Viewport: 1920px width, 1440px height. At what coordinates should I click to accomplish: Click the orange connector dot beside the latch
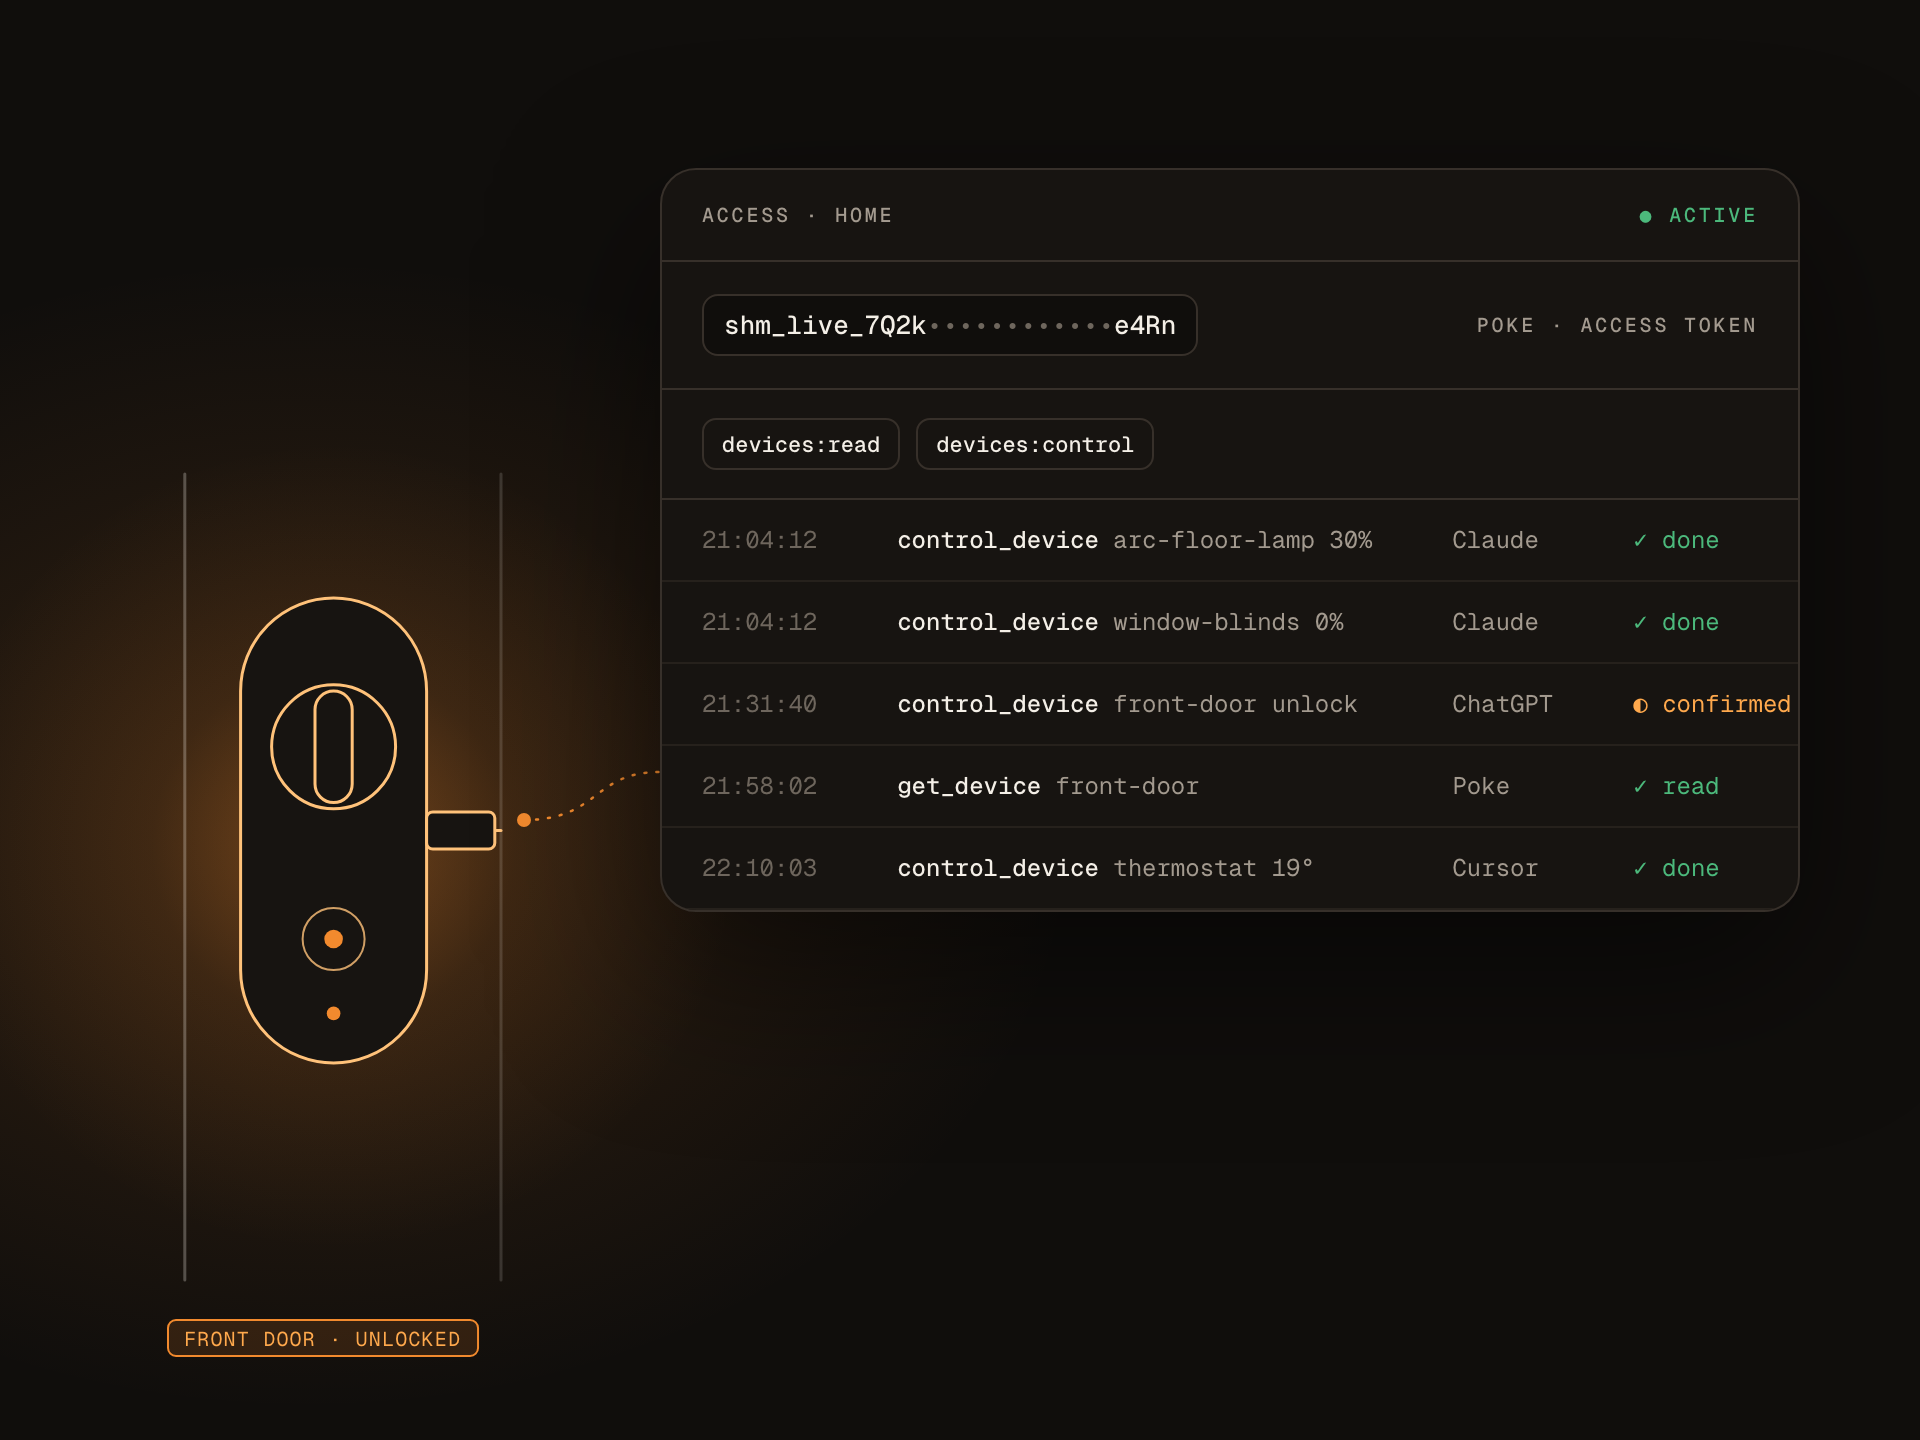tap(523, 820)
